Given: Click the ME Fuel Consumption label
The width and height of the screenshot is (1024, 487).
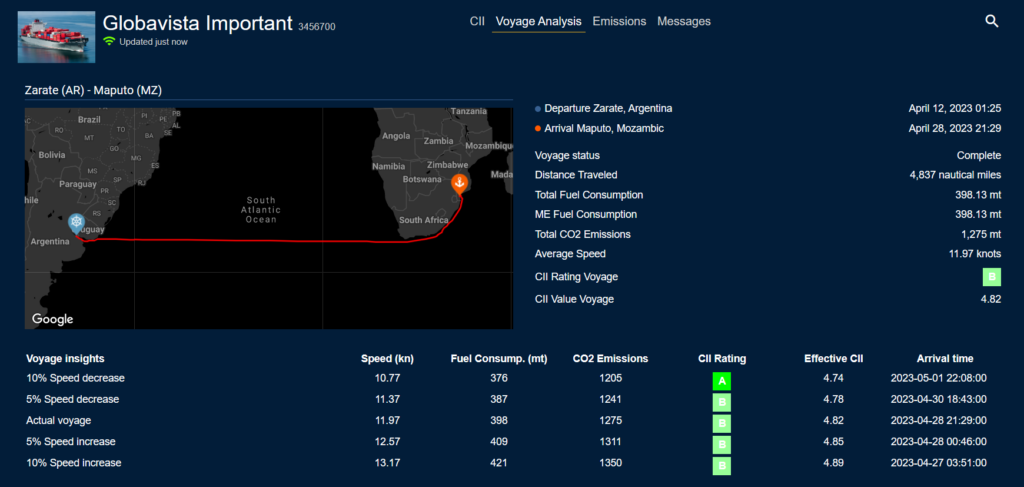Looking at the screenshot, I should coord(586,214).
